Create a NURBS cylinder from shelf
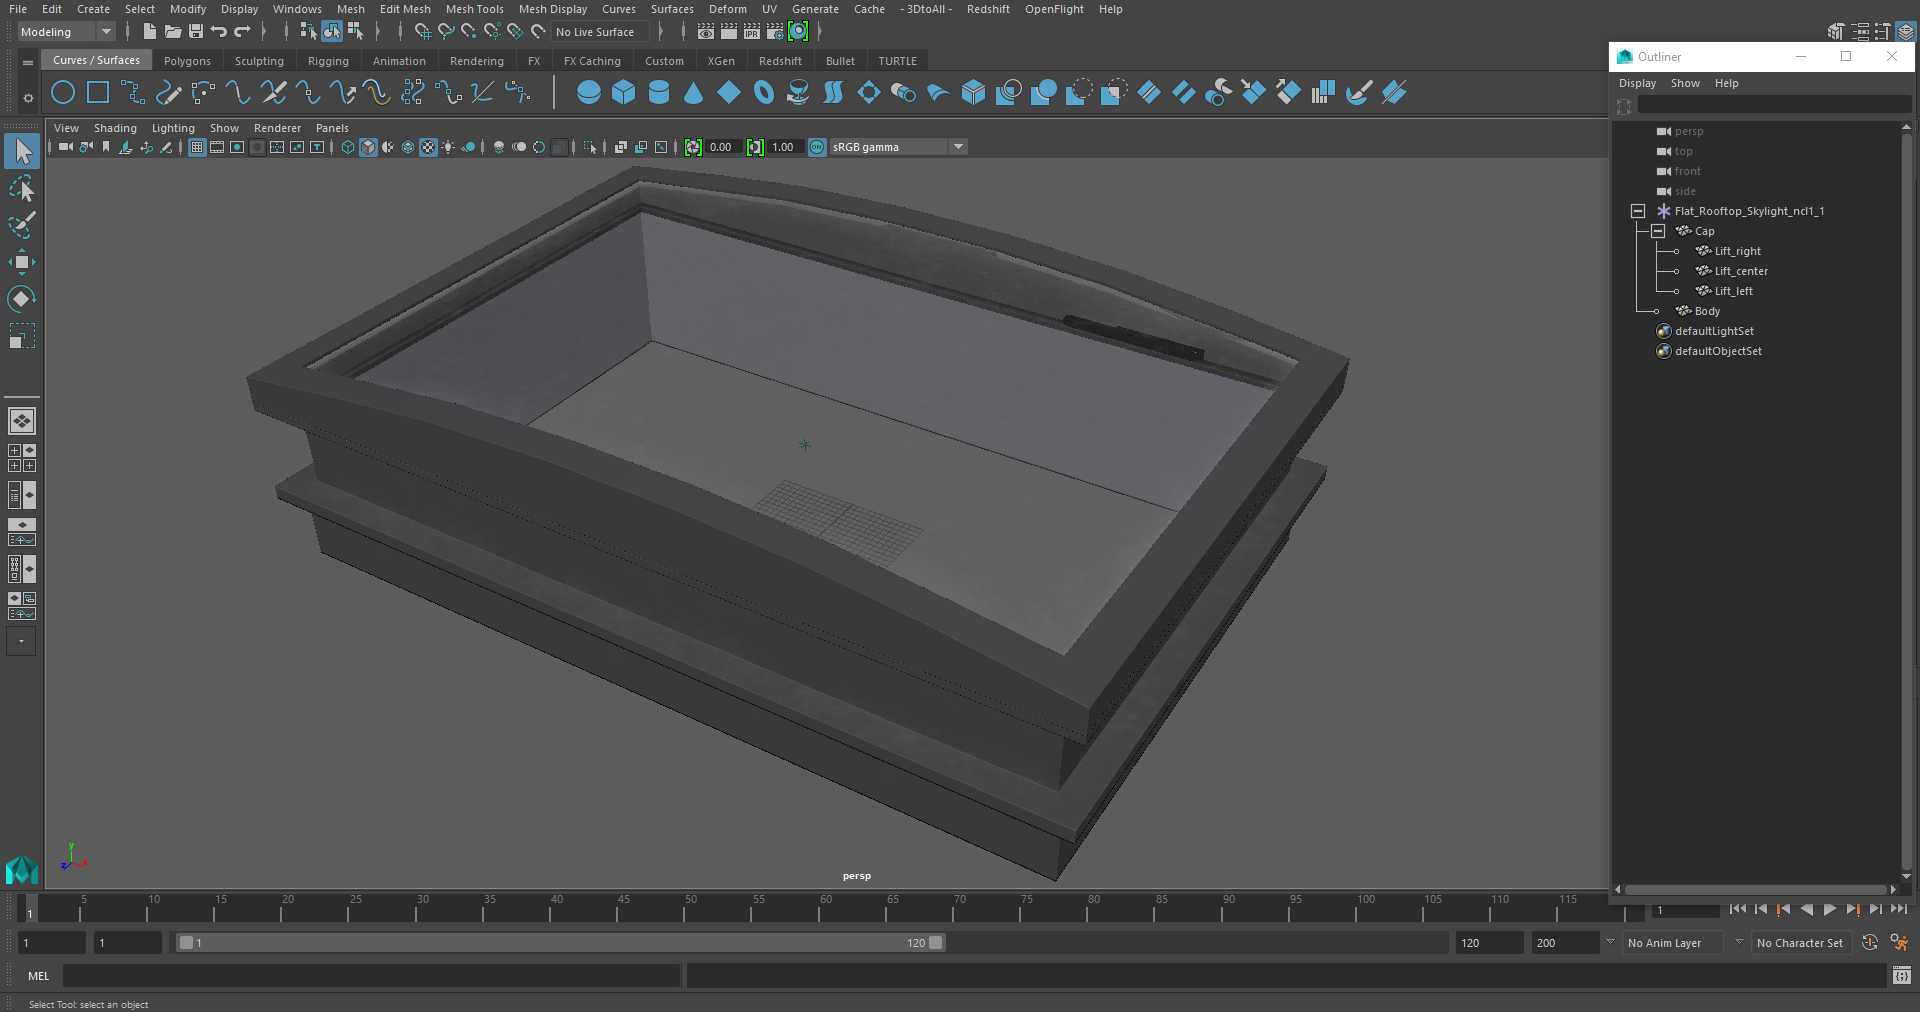 pyautogui.click(x=659, y=93)
